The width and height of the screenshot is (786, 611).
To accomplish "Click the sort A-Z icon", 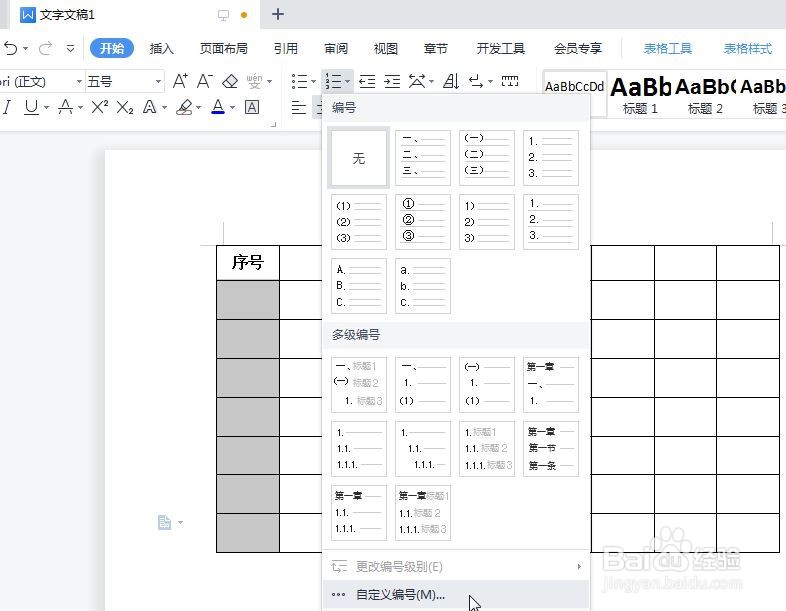I will click(x=451, y=81).
